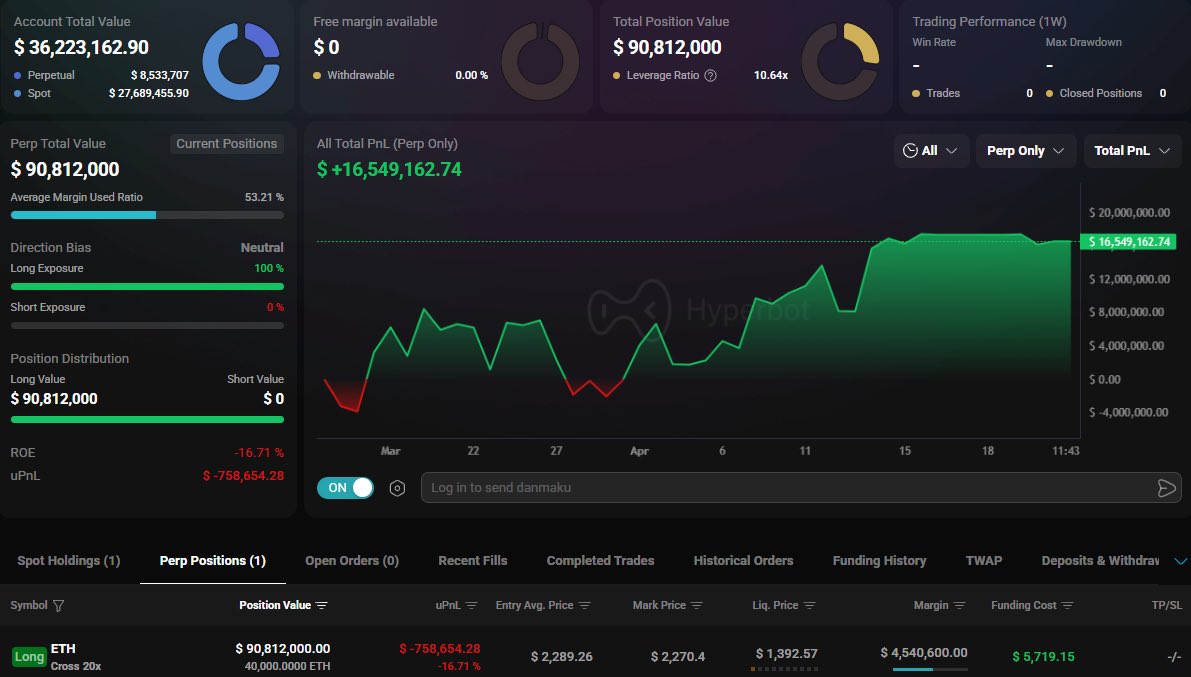Go to Recent Fills tab
This screenshot has height=677, width=1191.
[x=472, y=561]
